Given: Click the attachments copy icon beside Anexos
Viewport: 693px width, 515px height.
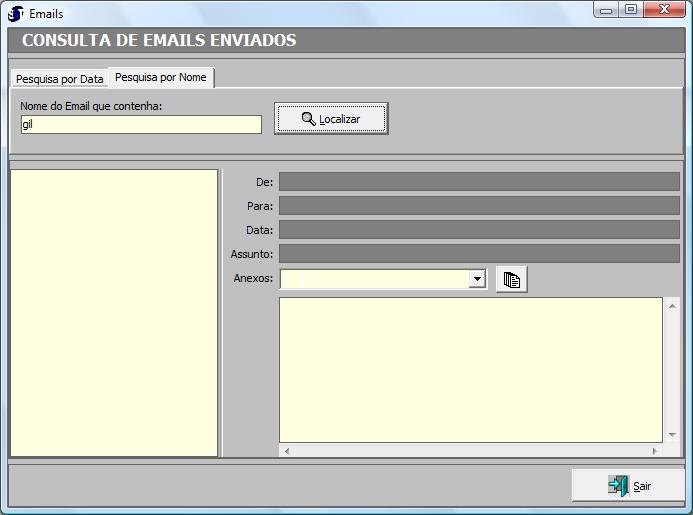Looking at the screenshot, I should click(x=512, y=280).
